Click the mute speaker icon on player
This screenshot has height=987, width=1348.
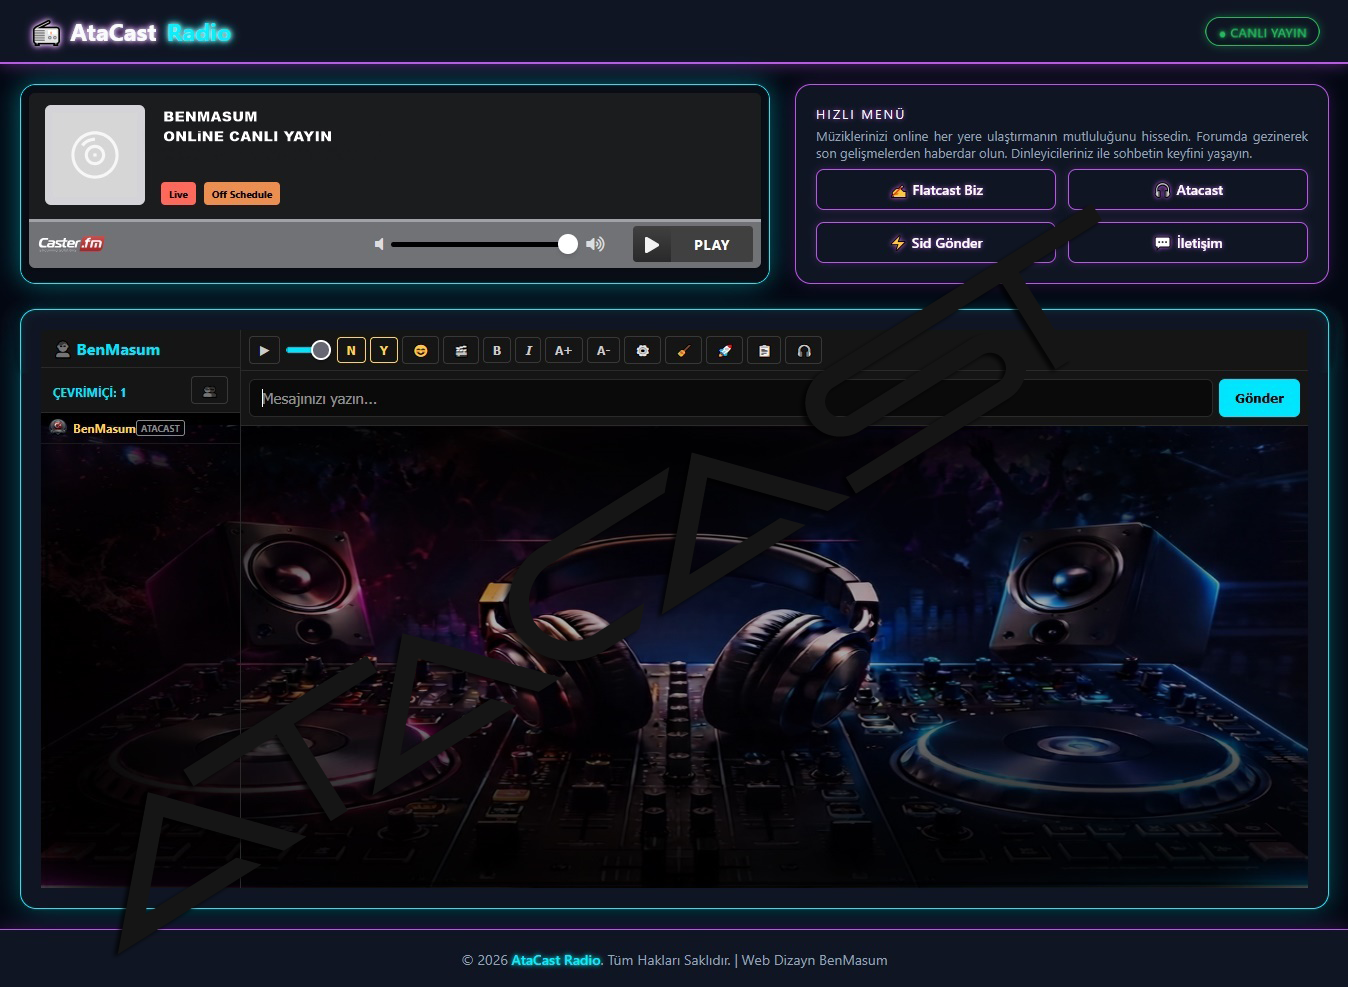click(379, 244)
